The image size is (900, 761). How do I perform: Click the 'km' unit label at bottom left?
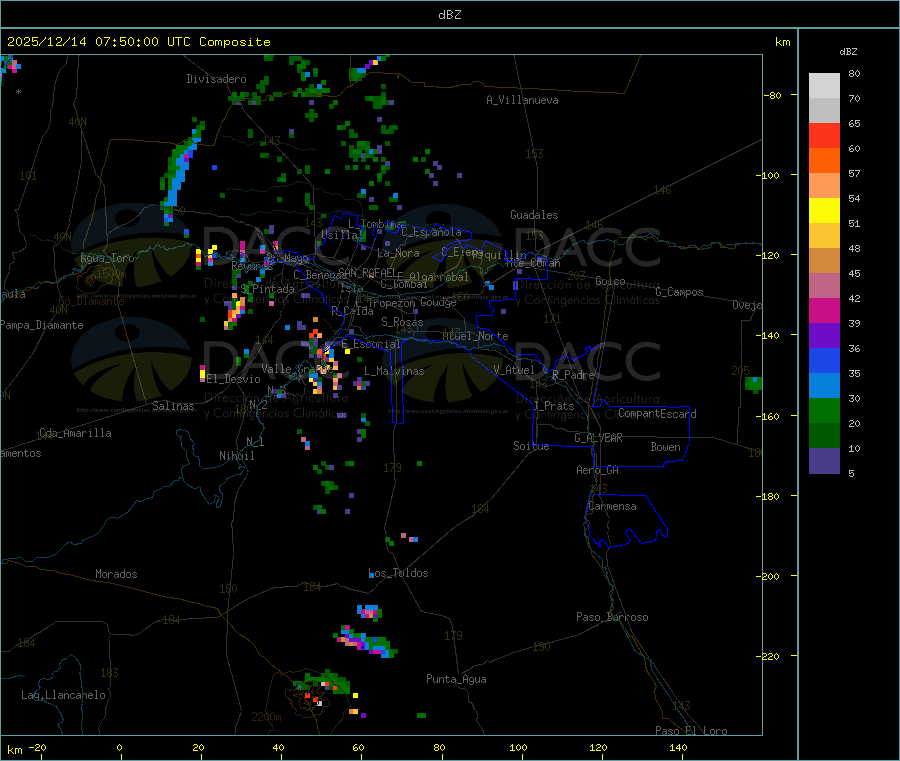(x=14, y=750)
